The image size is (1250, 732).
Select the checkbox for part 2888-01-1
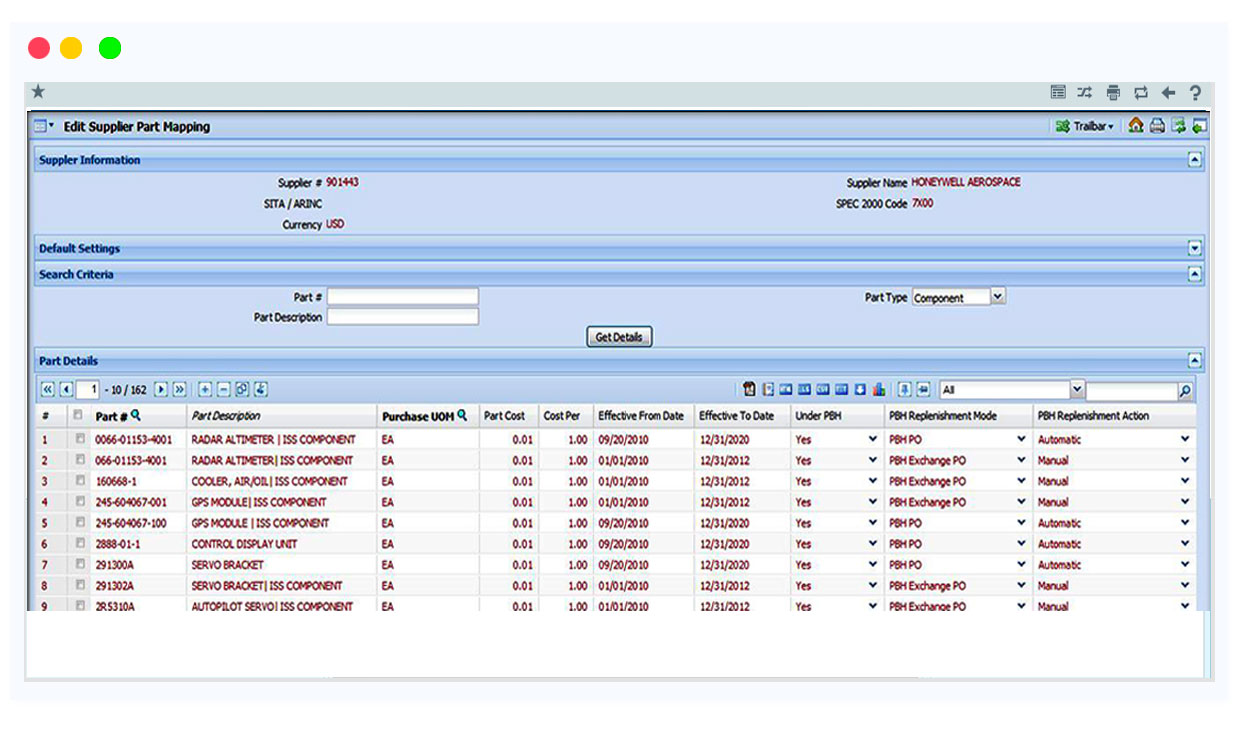click(80, 544)
